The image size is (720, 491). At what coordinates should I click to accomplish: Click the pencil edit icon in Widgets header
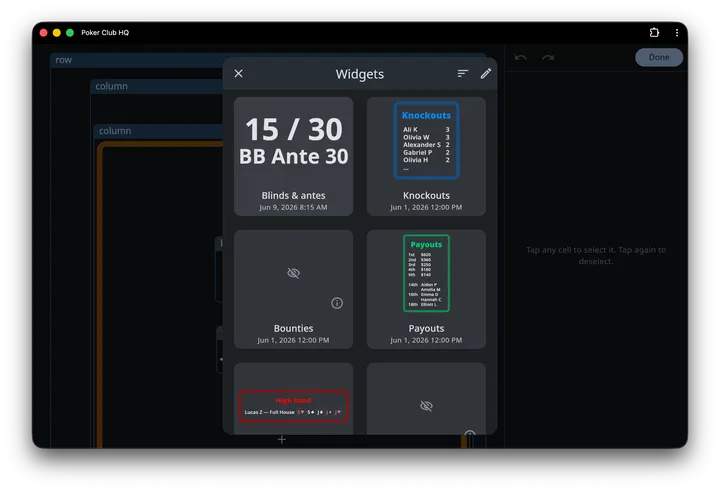click(x=485, y=73)
